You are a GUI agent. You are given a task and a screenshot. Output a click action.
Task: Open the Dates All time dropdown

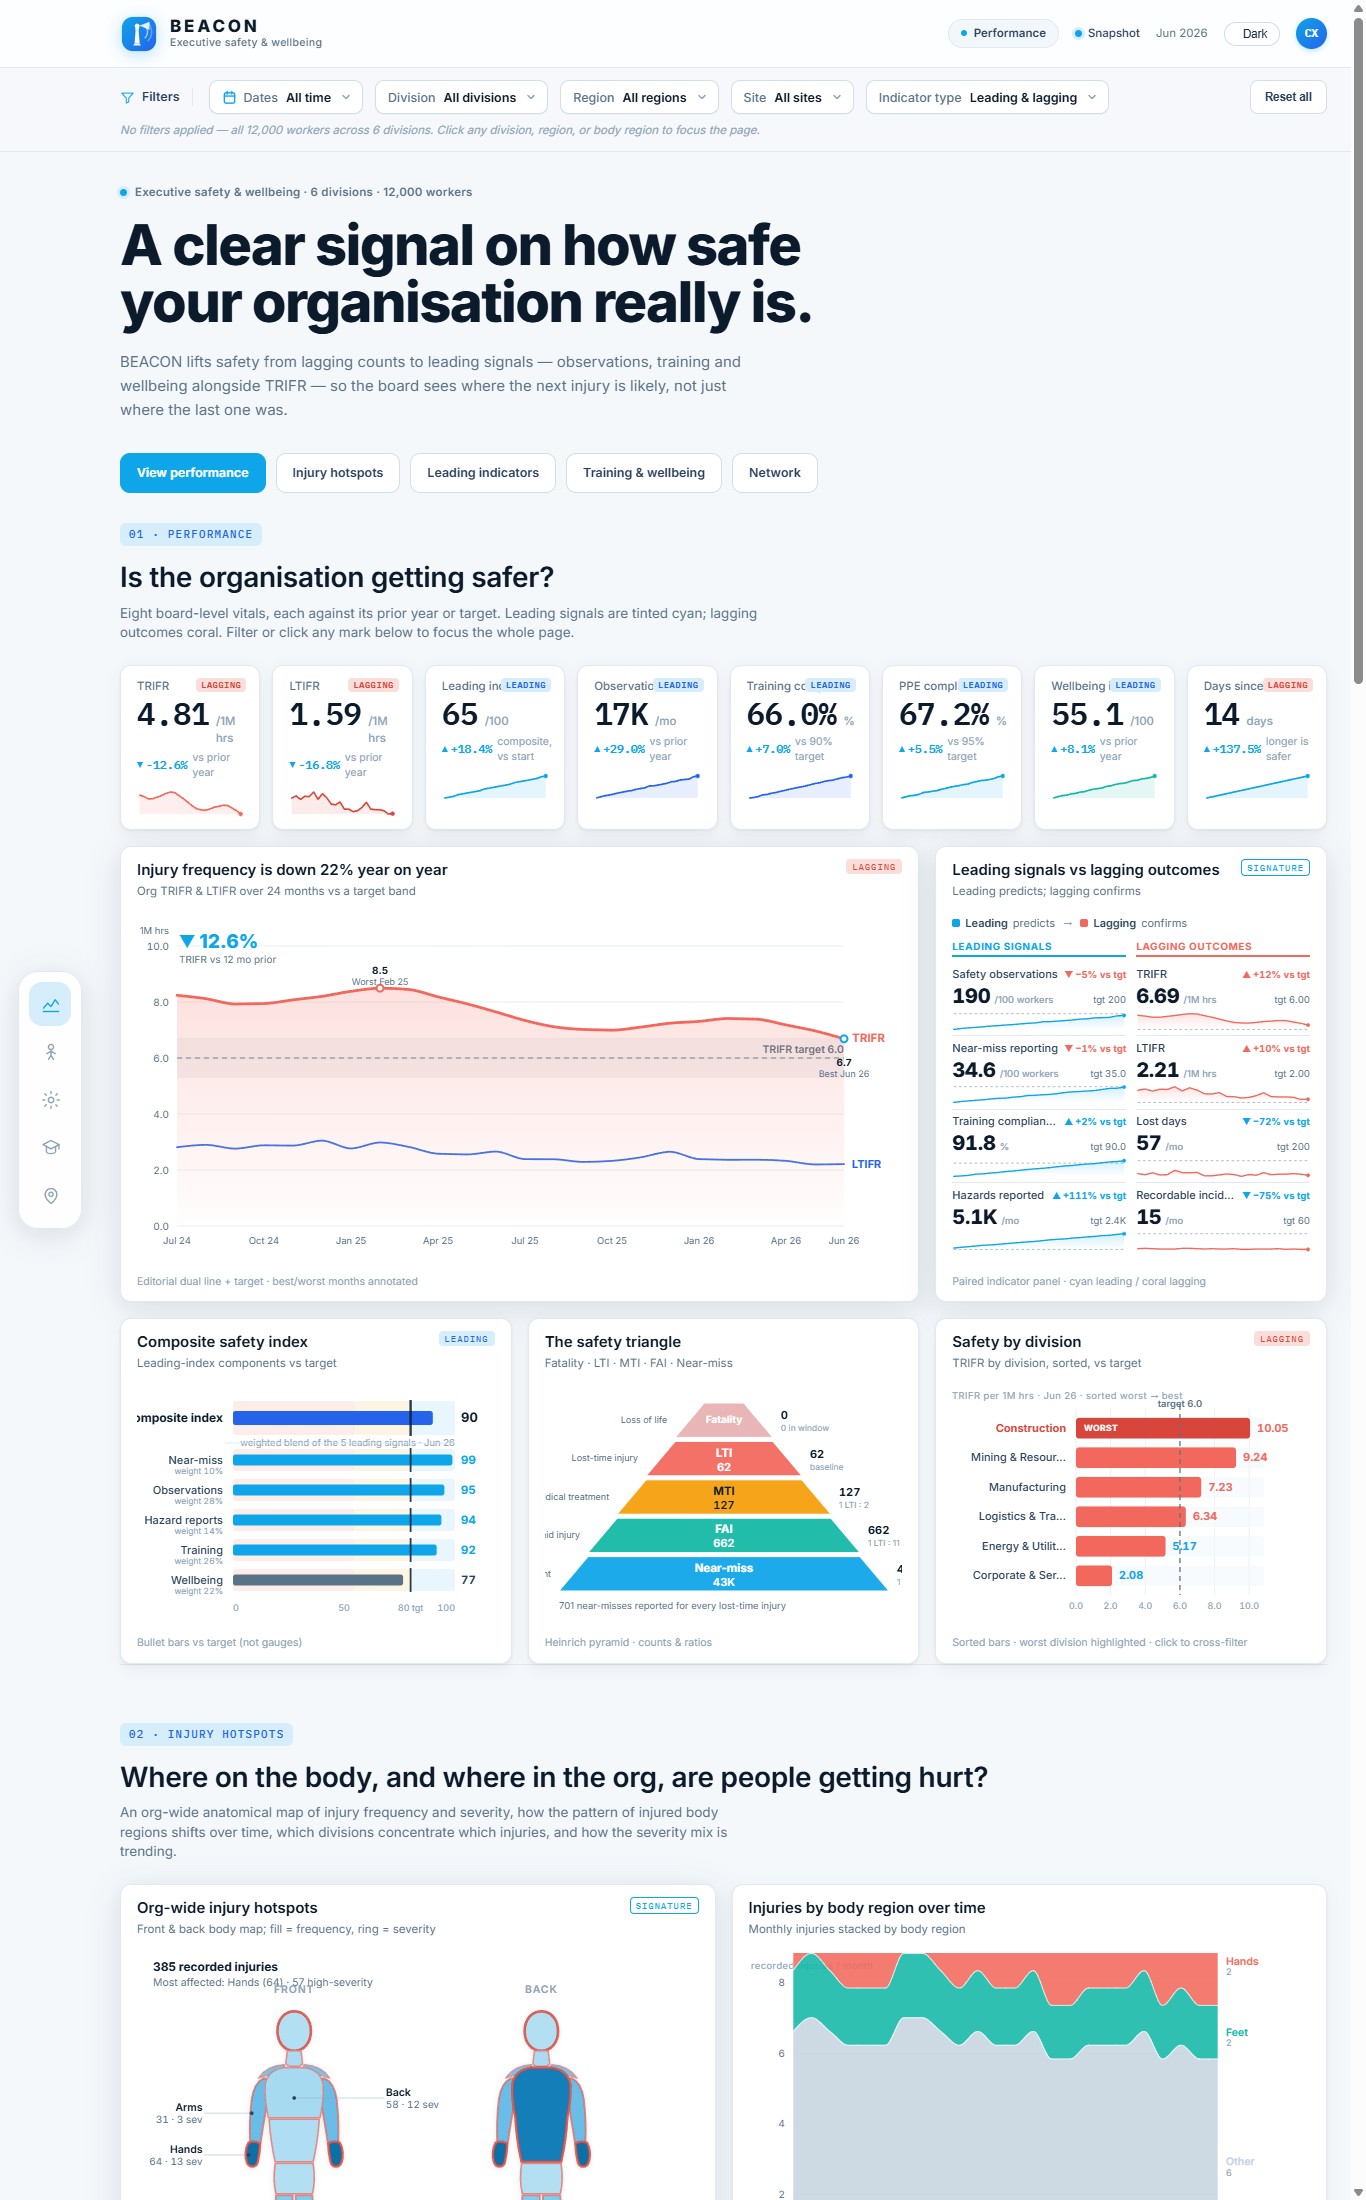286,98
